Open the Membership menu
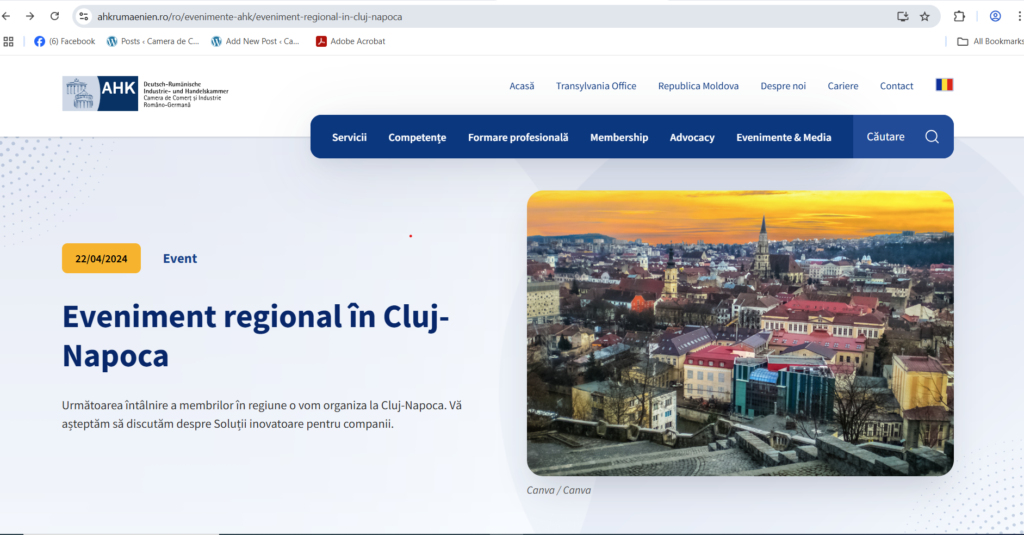1024x535 pixels. pos(619,137)
